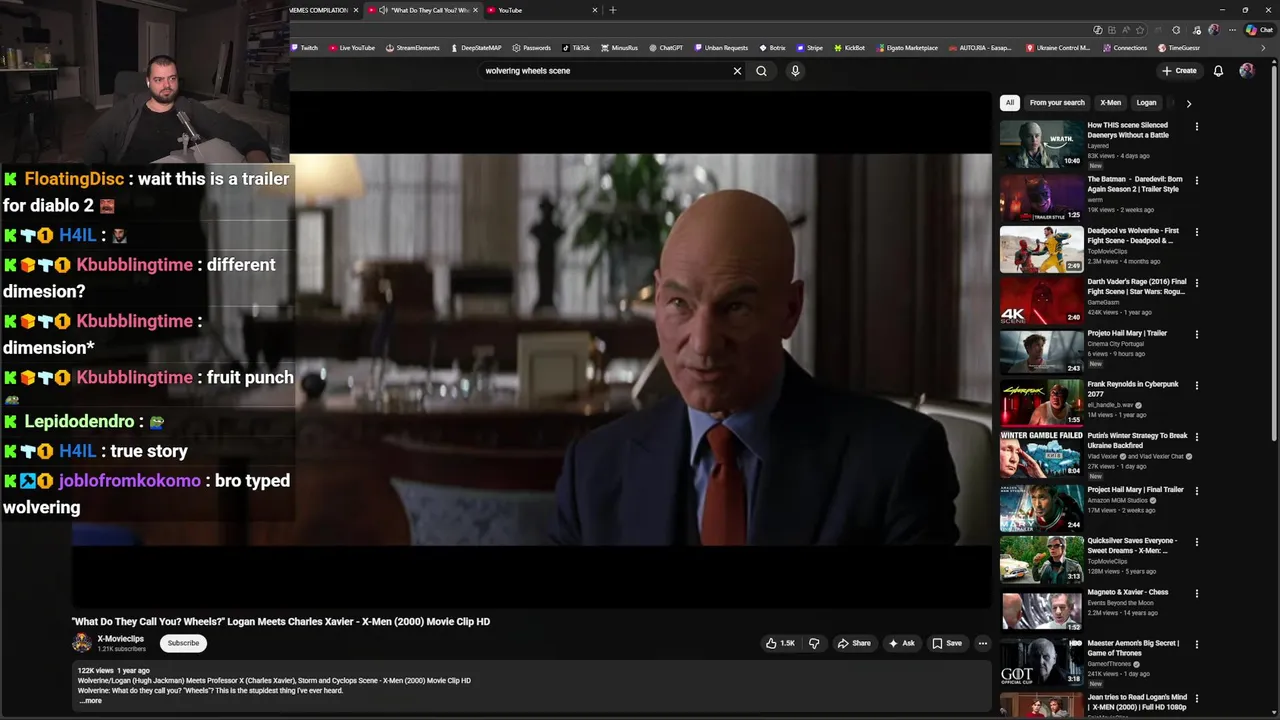Open the TimeGuessr bookmark
Viewport: 1280px width, 720px height.
pyautogui.click(x=1179, y=48)
